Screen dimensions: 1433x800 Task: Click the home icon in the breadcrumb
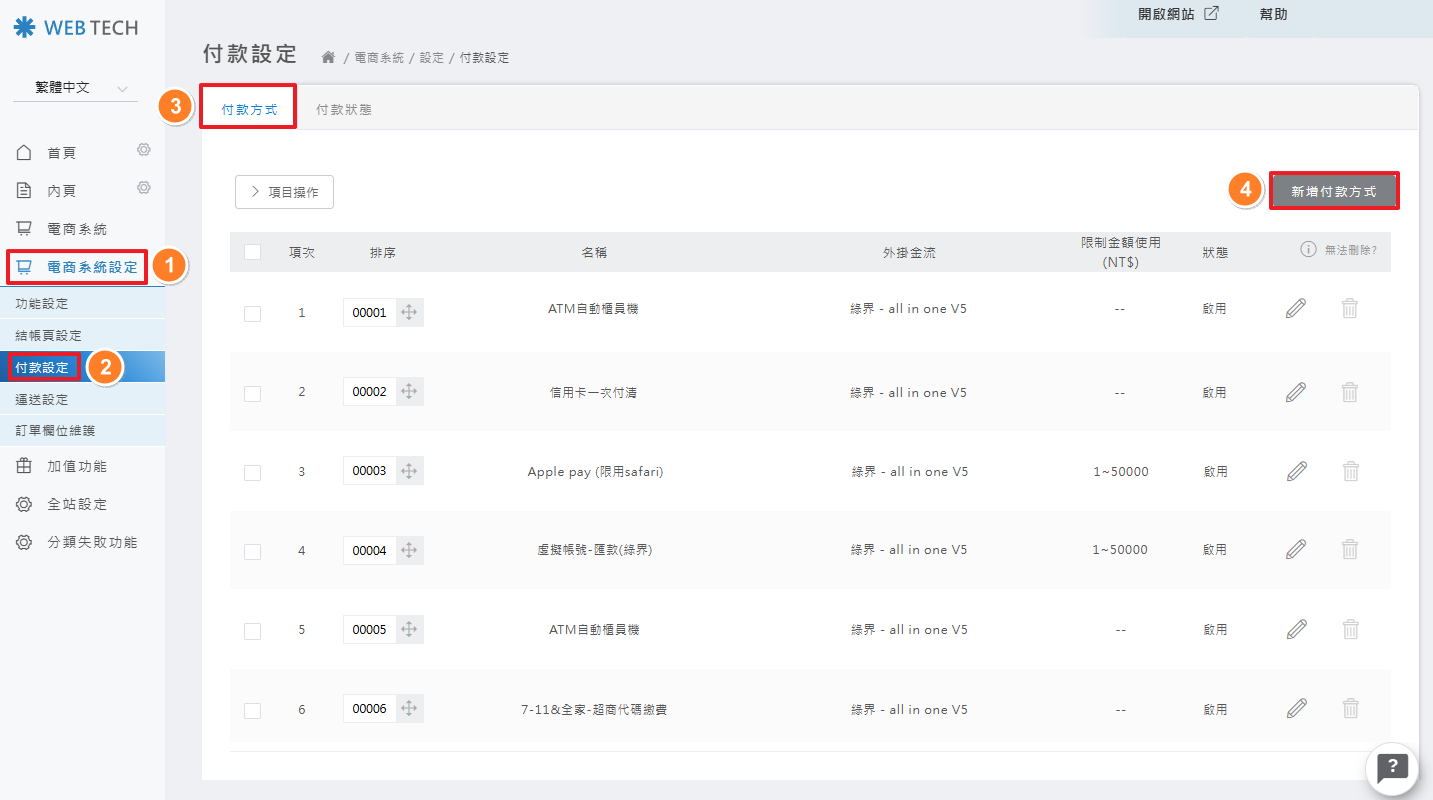click(x=328, y=58)
